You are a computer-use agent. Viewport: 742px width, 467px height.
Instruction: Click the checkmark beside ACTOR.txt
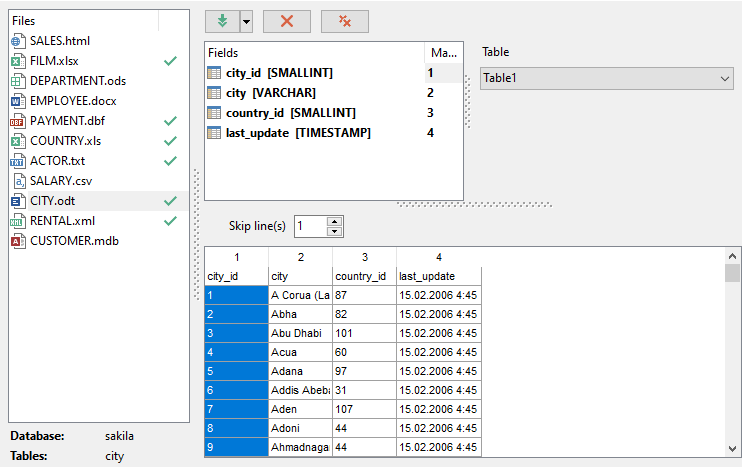(x=170, y=161)
